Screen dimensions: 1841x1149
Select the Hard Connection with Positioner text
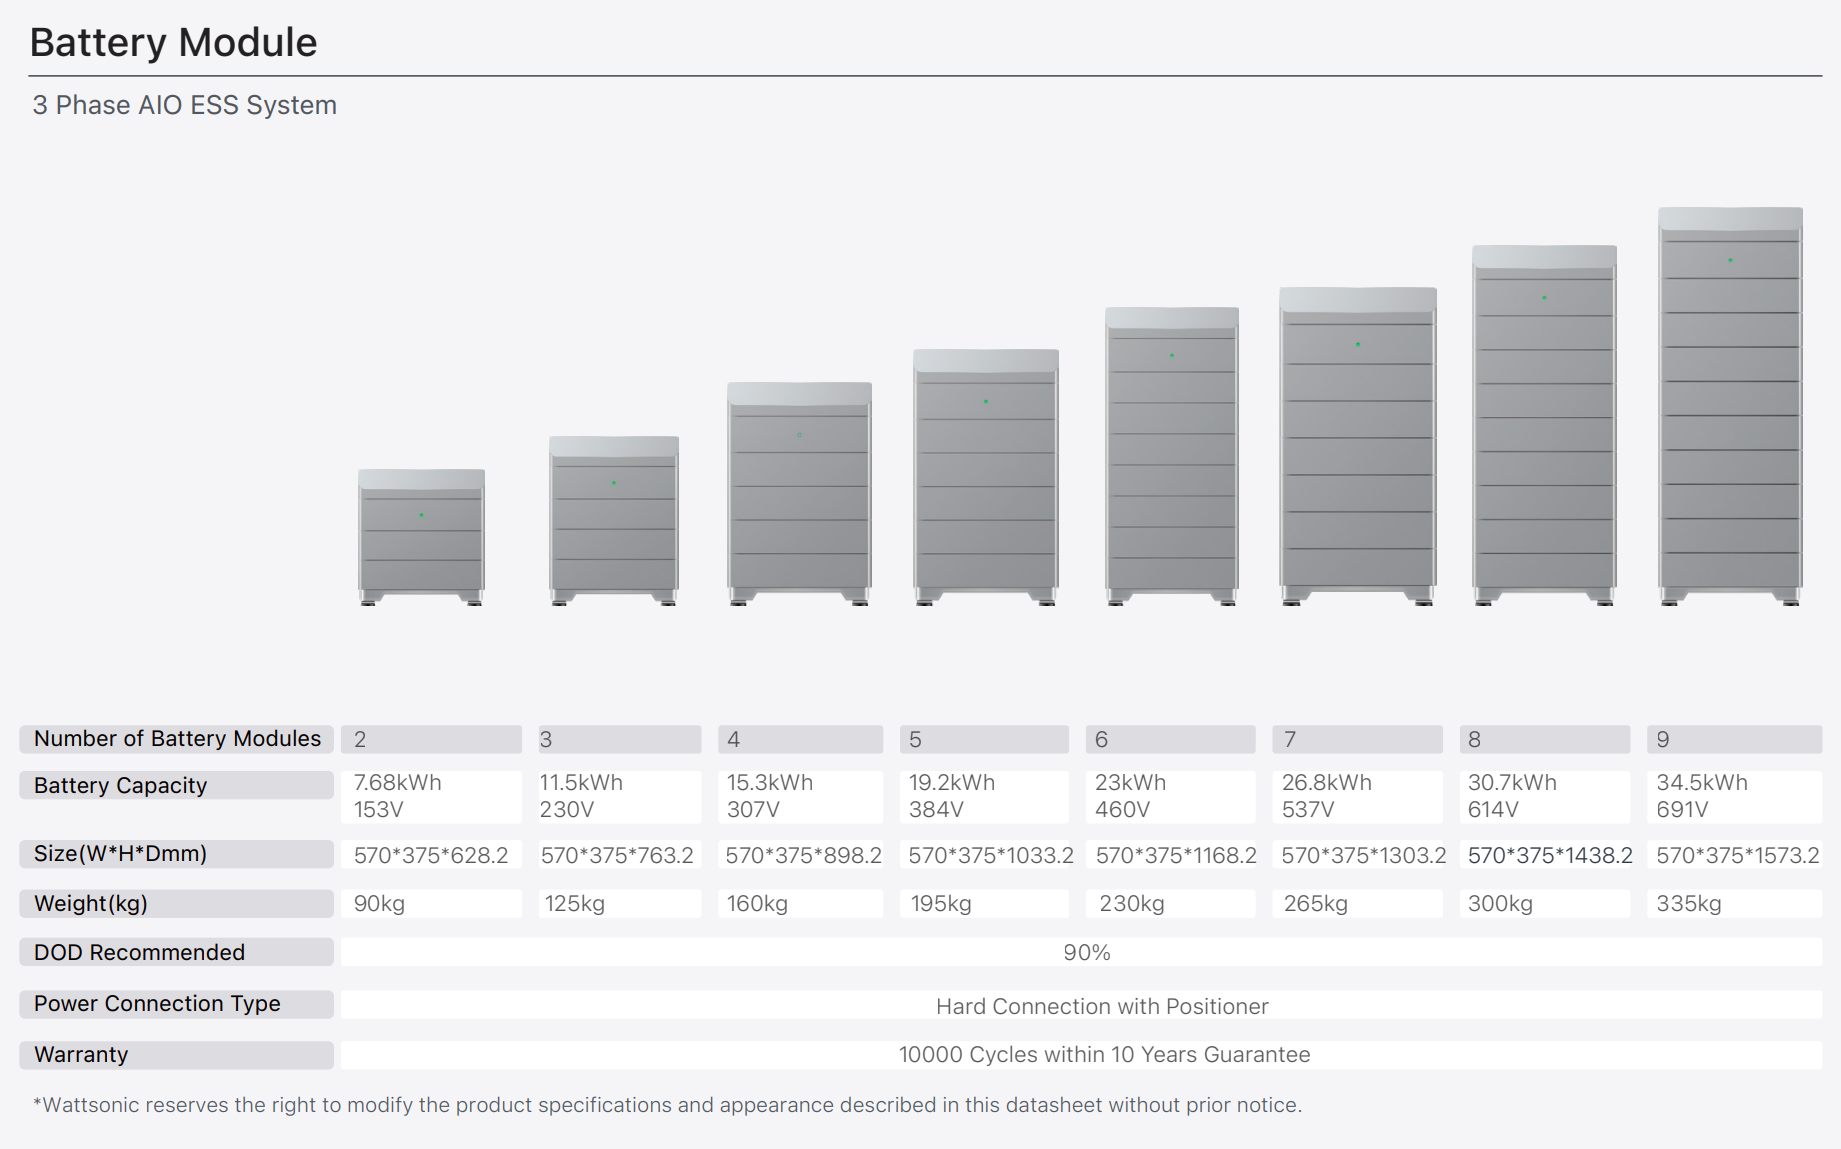point(1102,1007)
